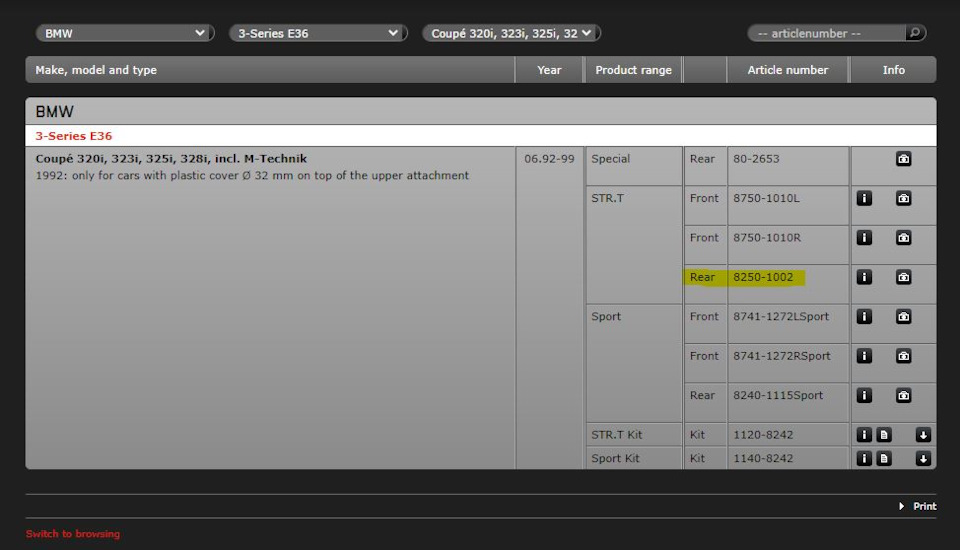Click the 1992 plastic cover note

[252, 175]
